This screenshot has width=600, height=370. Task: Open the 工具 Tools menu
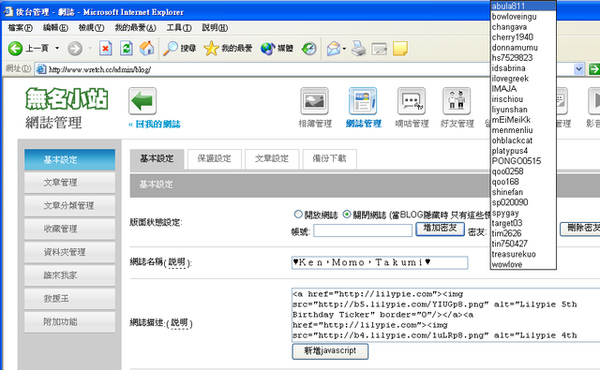179,28
